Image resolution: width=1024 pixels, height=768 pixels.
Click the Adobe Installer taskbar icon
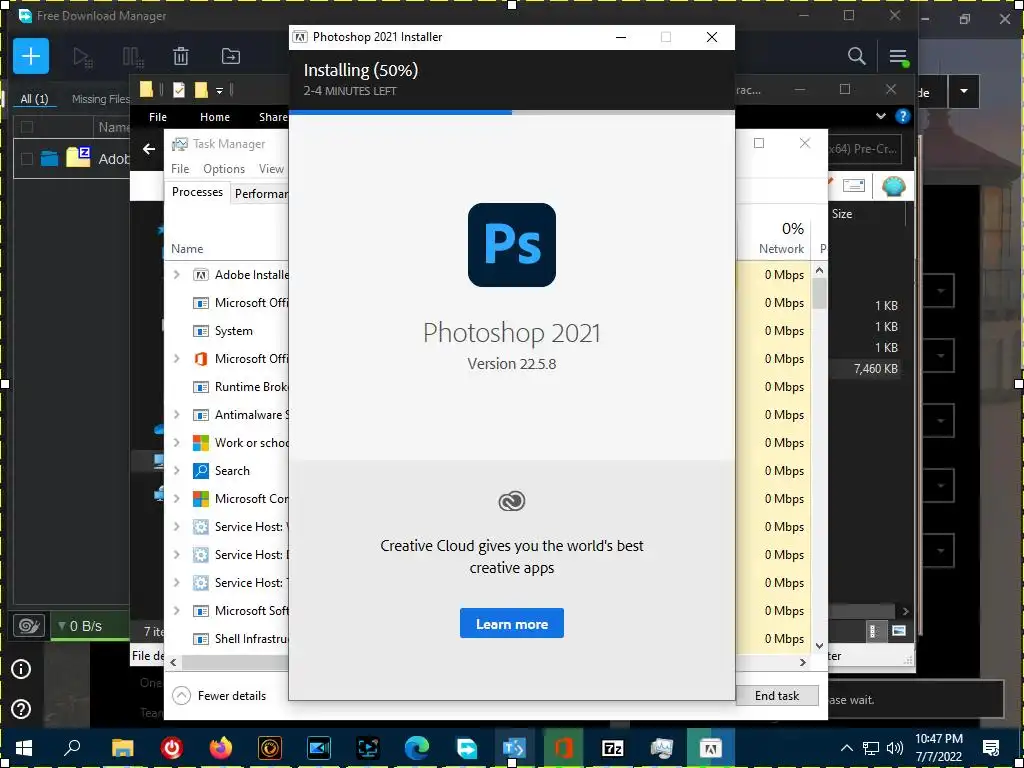pyautogui.click(x=711, y=748)
